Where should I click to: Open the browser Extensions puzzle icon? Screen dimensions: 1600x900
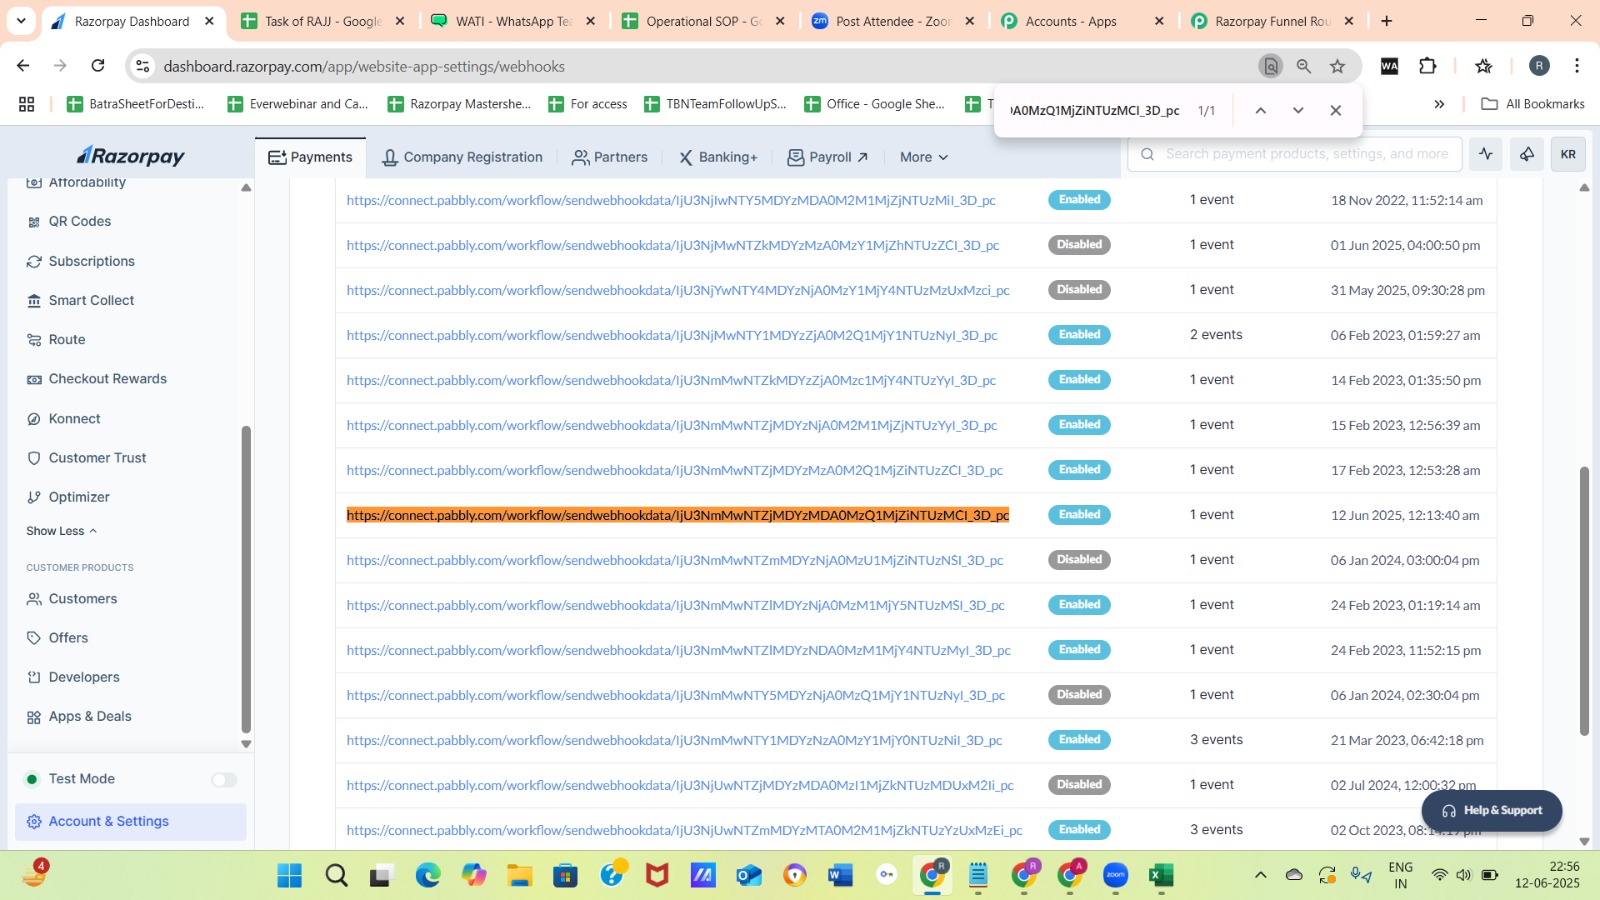point(1428,66)
